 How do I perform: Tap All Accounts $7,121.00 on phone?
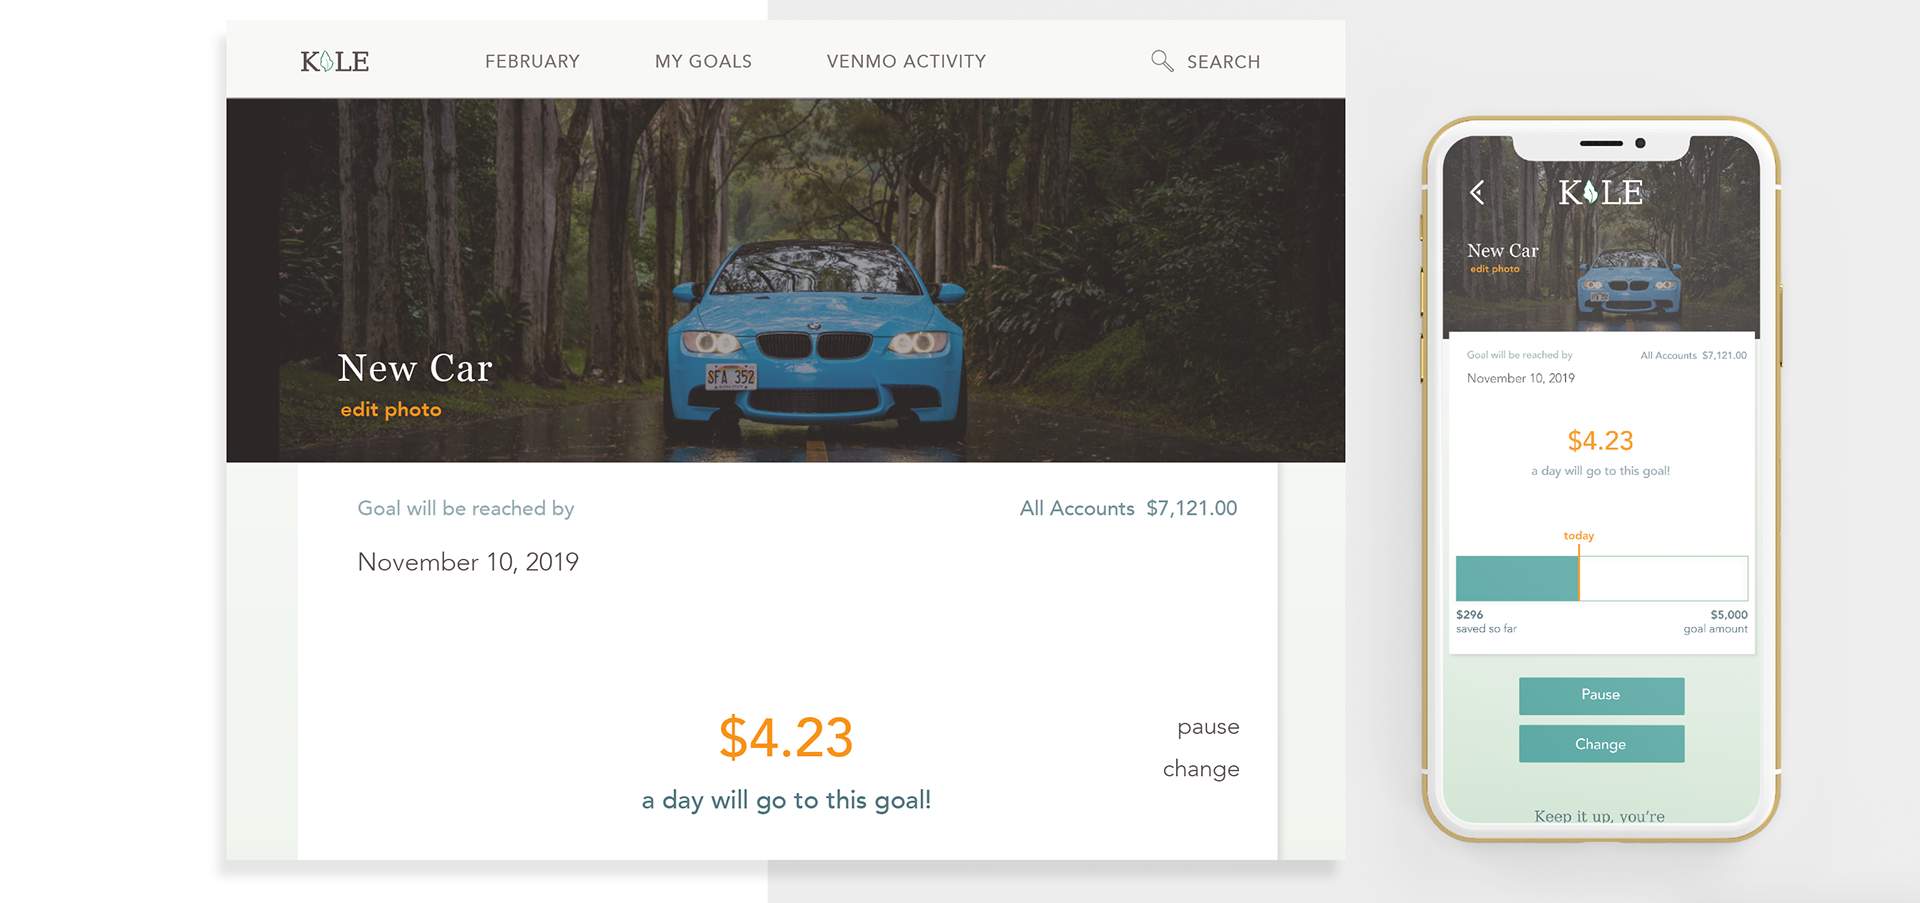[x=1693, y=355]
